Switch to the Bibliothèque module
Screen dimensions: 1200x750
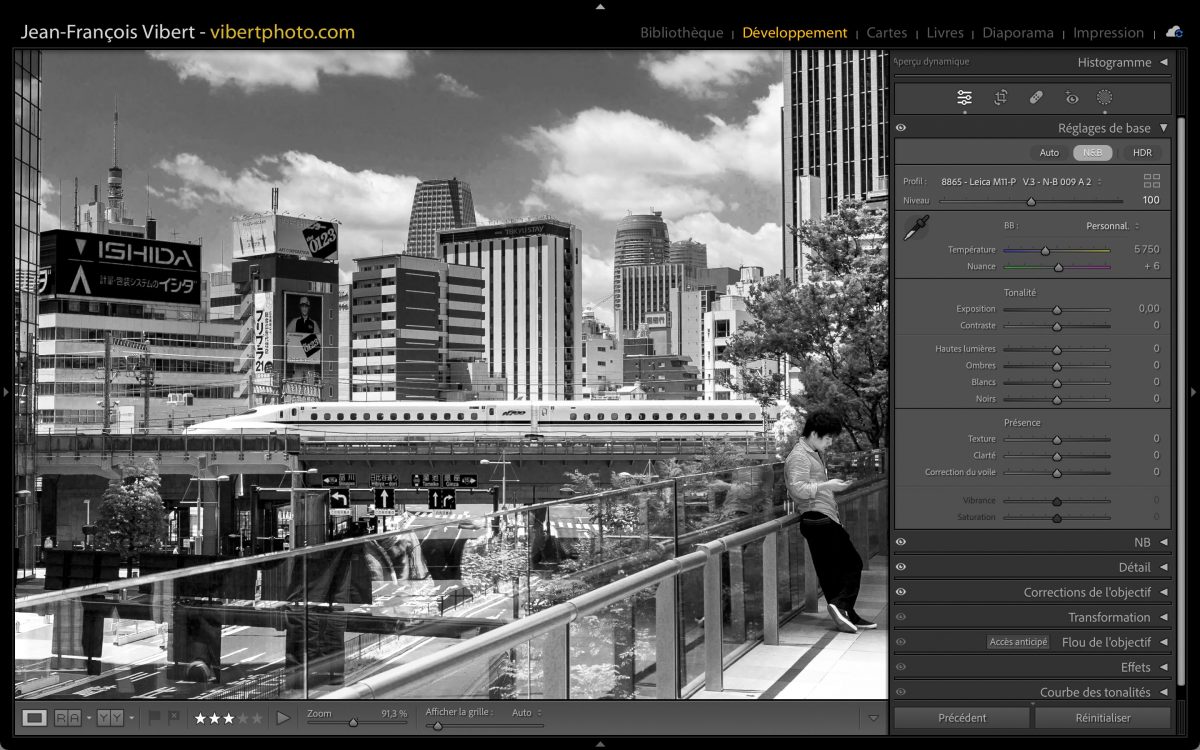pyautogui.click(x=681, y=33)
